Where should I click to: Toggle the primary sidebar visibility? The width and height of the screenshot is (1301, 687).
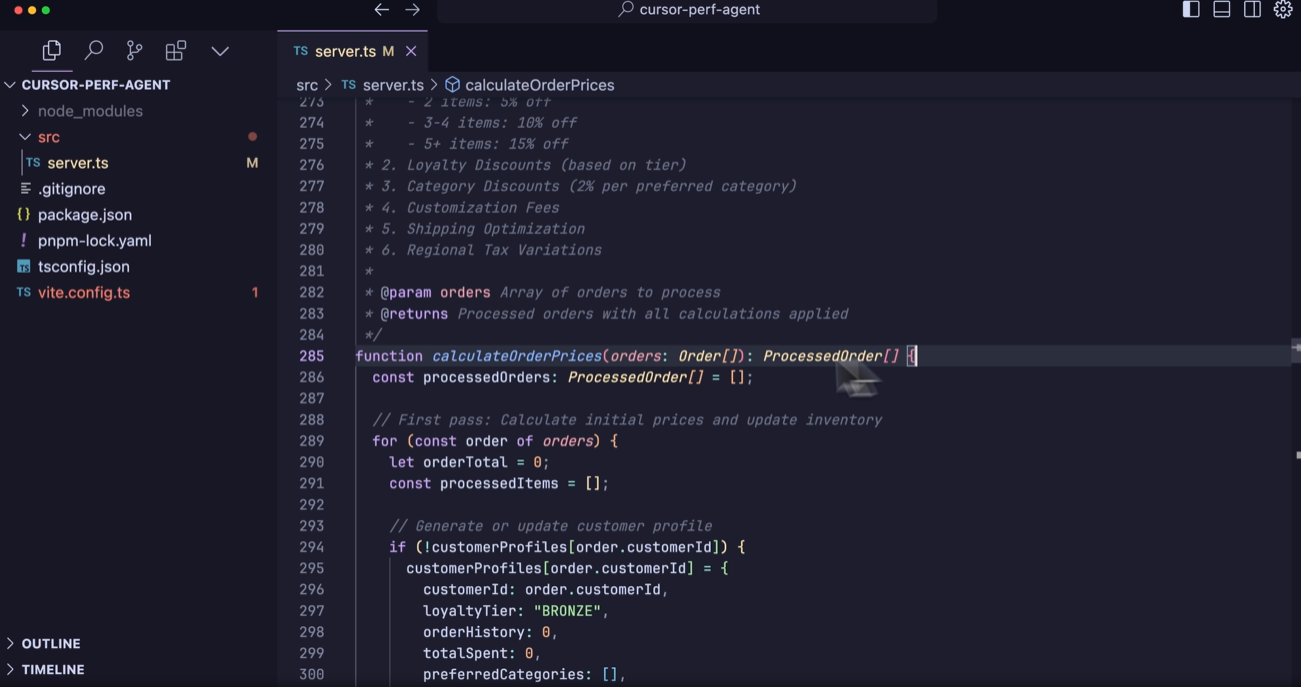pyautogui.click(x=1190, y=9)
